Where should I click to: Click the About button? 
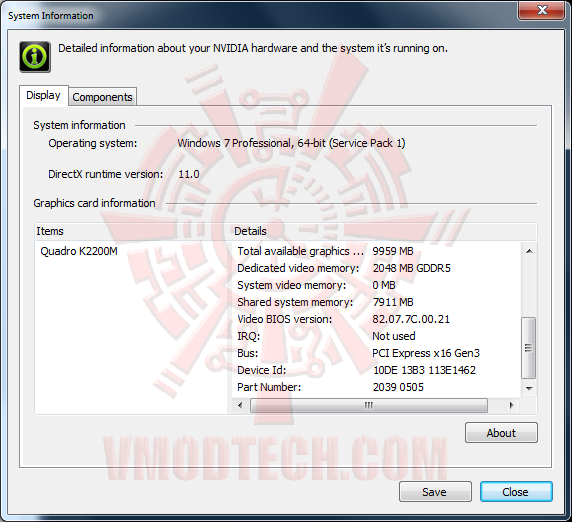pyautogui.click(x=501, y=433)
